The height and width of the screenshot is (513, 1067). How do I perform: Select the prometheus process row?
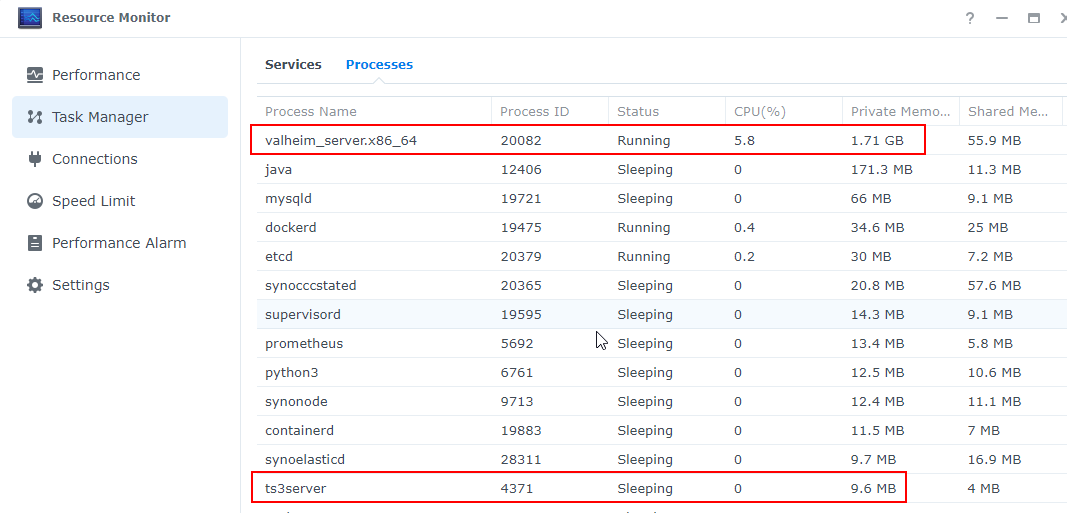pos(662,344)
